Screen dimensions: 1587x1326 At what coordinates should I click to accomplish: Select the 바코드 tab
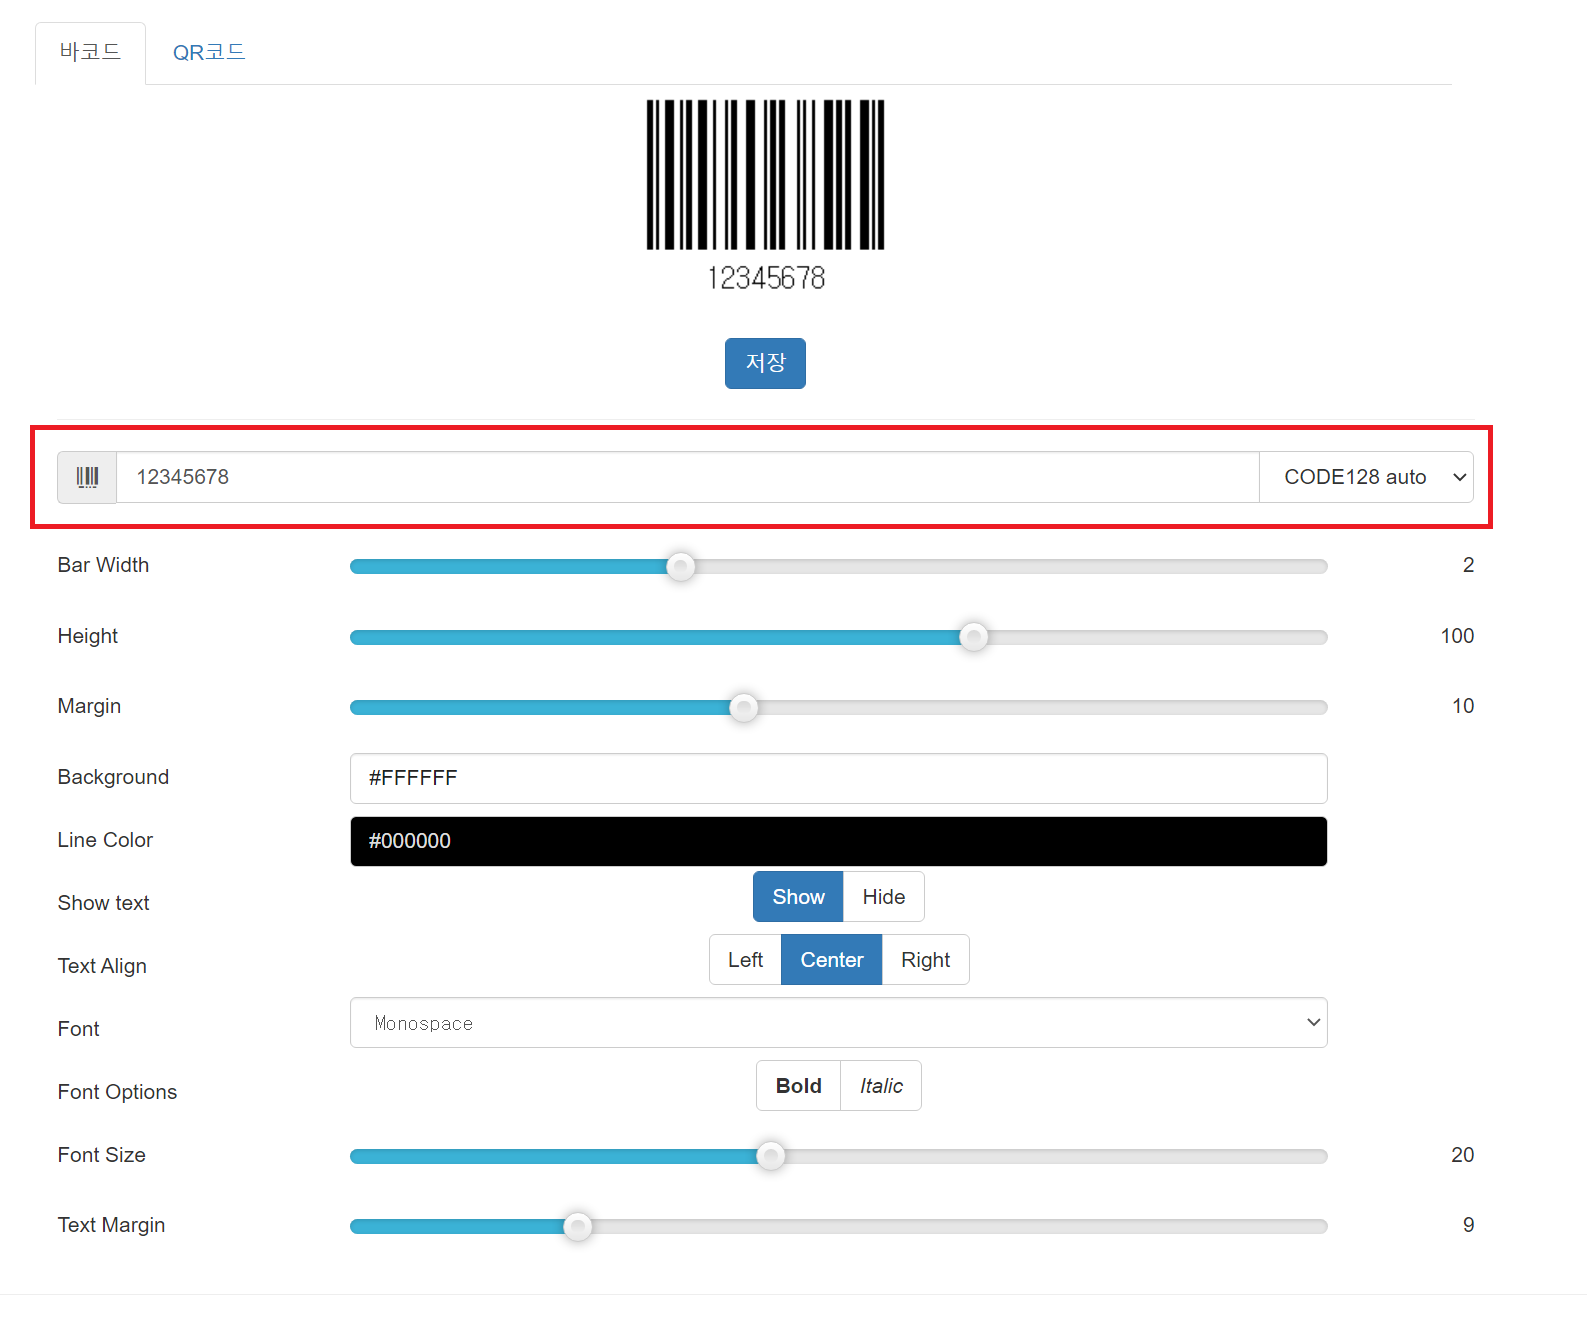point(90,52)
